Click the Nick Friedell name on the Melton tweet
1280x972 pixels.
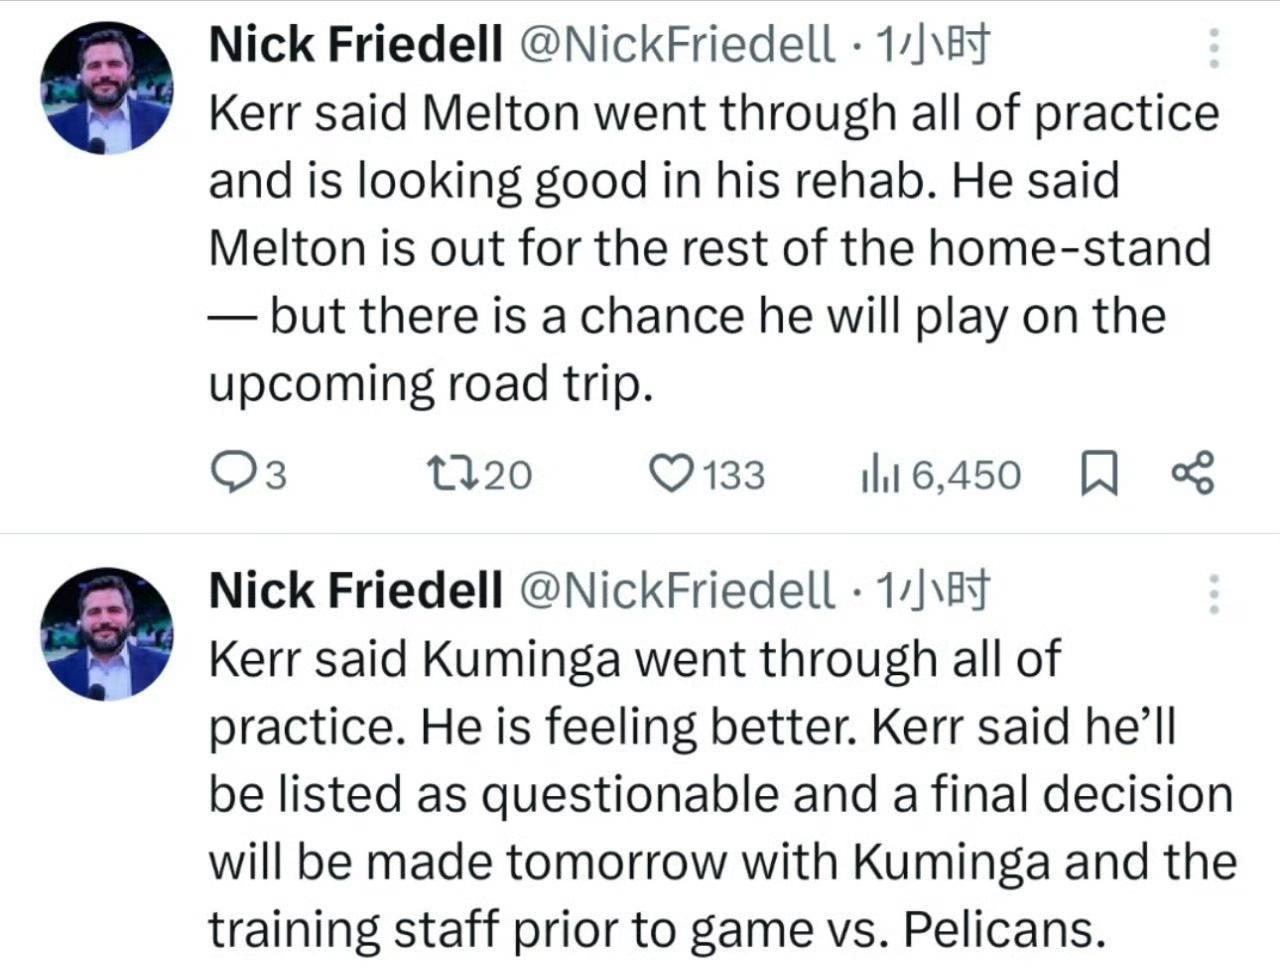coord(356,44)
